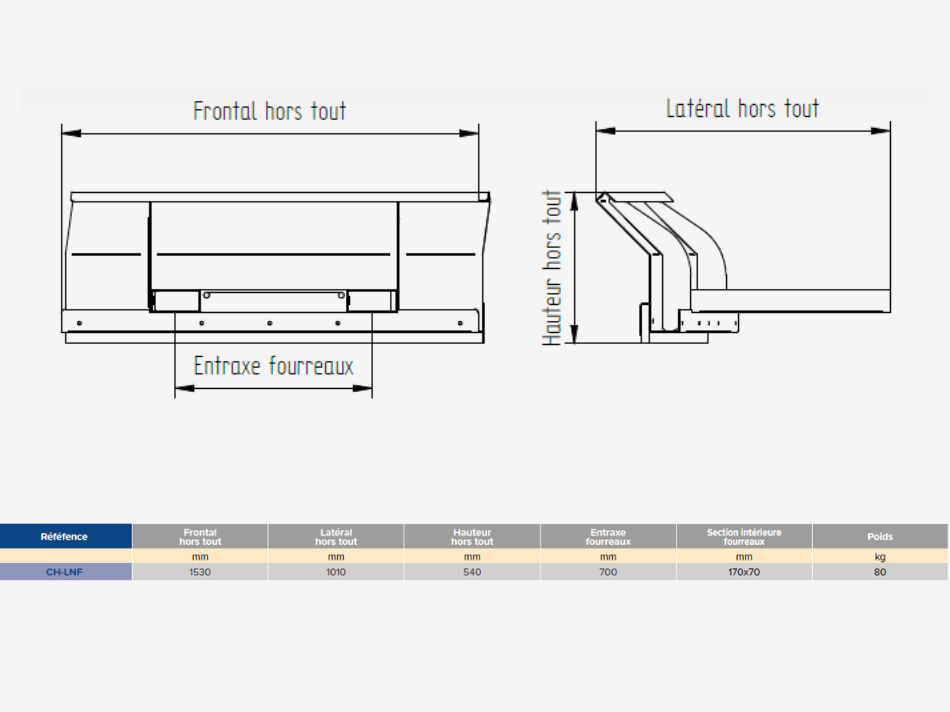Select the 700 entraxe value cell
This screenshot has height=712, width=950.
coord(608,572)
